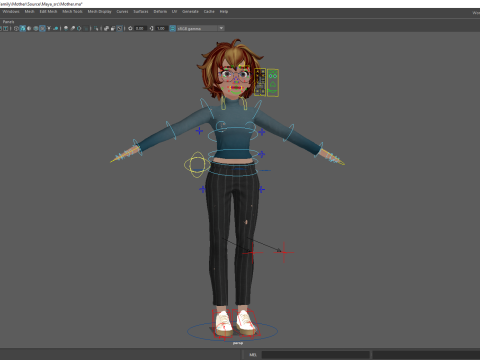Select the blue base circle control at feet
Image resolution: width=480 pixels, height=360 pixels.
pos(232,332)
